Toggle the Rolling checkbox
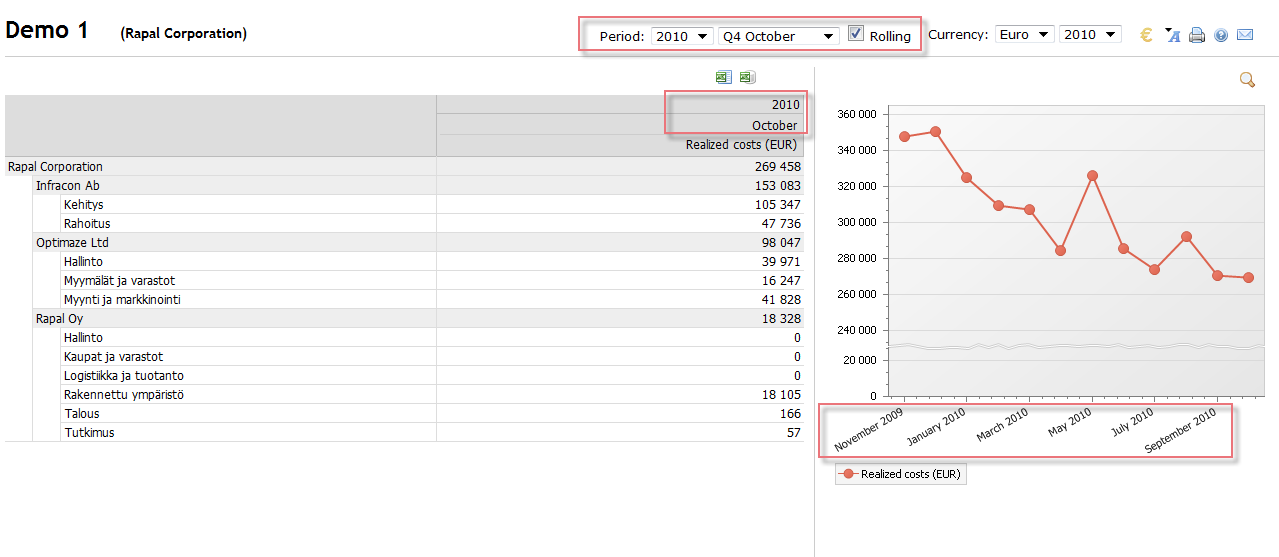 pos(856,34)
